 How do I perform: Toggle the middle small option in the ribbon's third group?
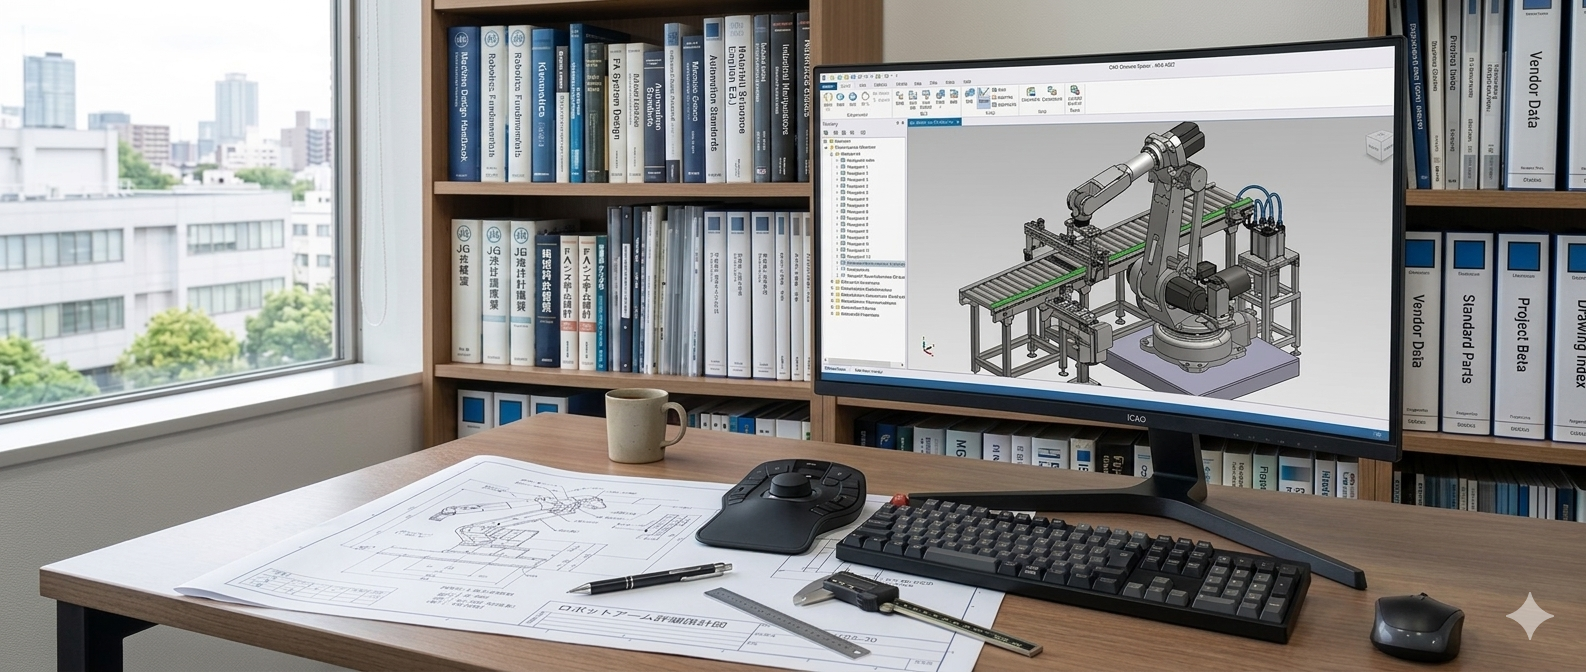1005,97
